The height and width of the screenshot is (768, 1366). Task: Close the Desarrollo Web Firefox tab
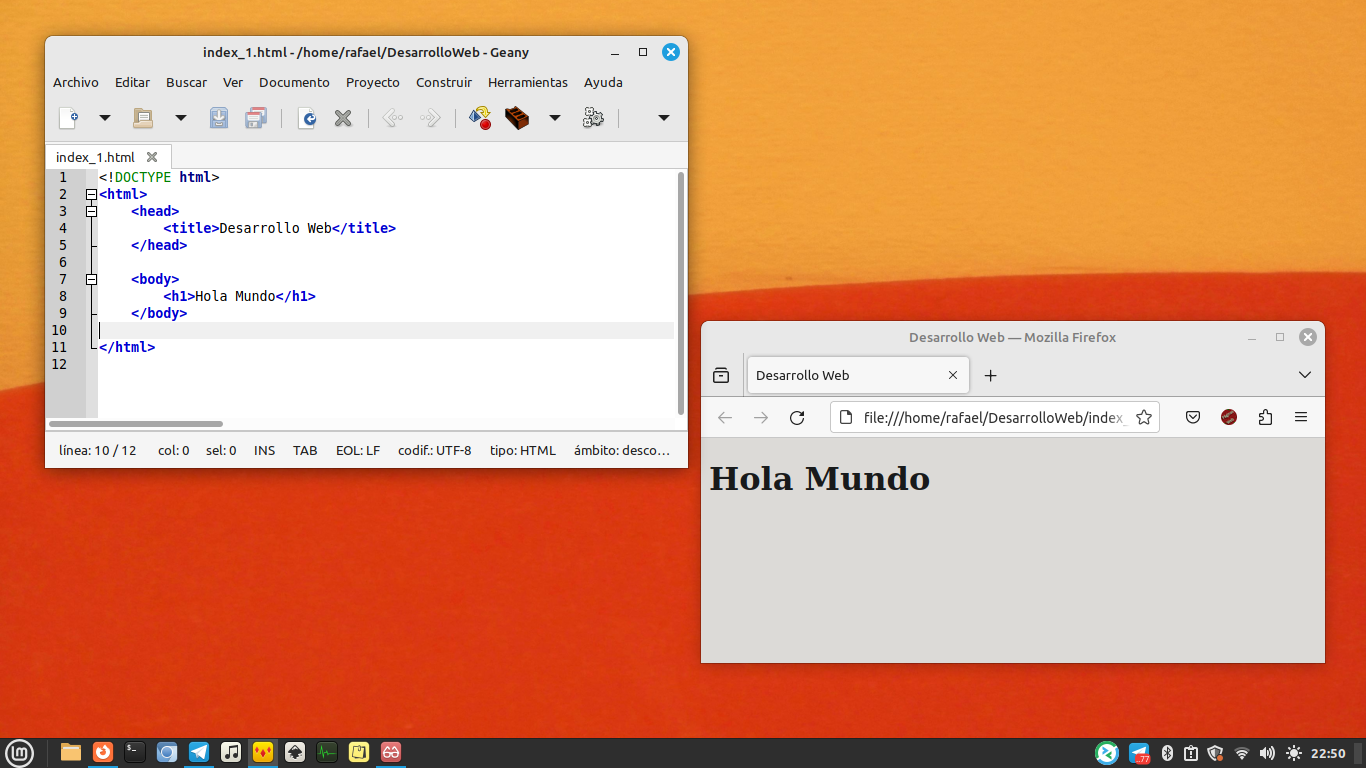pyautogui.click(x=952, y=376)
